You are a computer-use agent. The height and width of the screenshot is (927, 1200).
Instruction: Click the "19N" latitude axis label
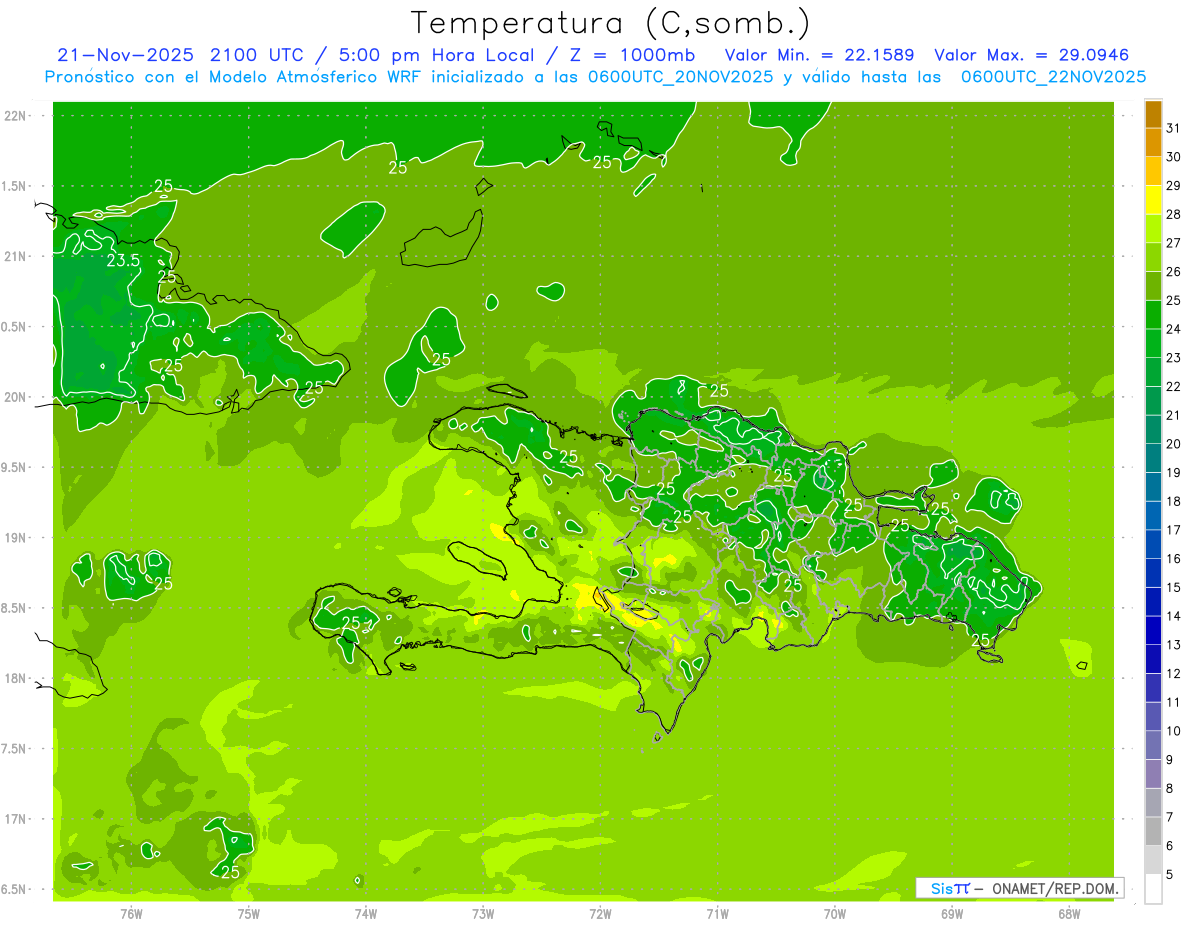(x=15, y=538)
